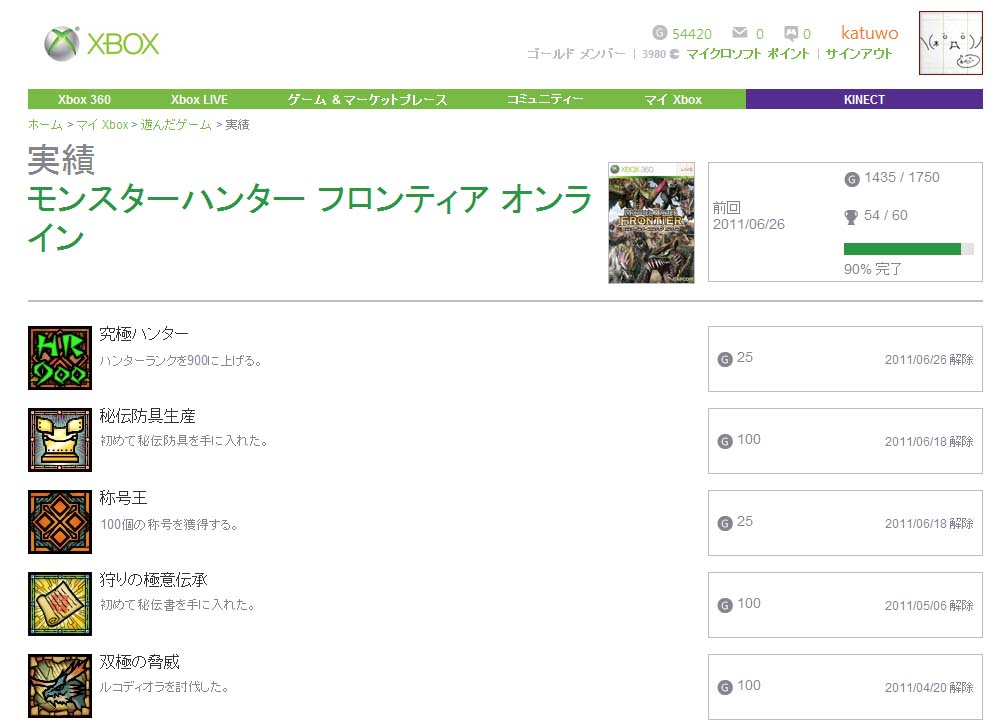Click the サインアウト link
This screenshot has height=725, width=996.
pos(859,54)
